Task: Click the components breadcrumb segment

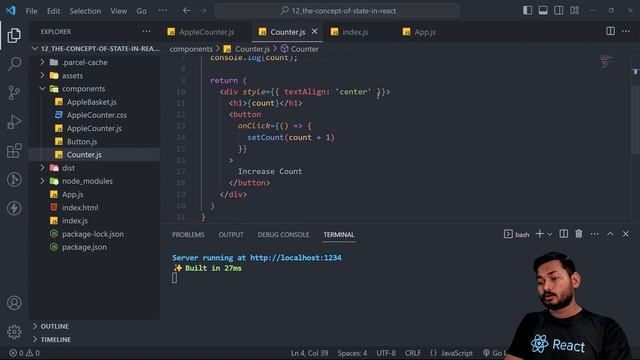Action: click(x=191, y=49)
